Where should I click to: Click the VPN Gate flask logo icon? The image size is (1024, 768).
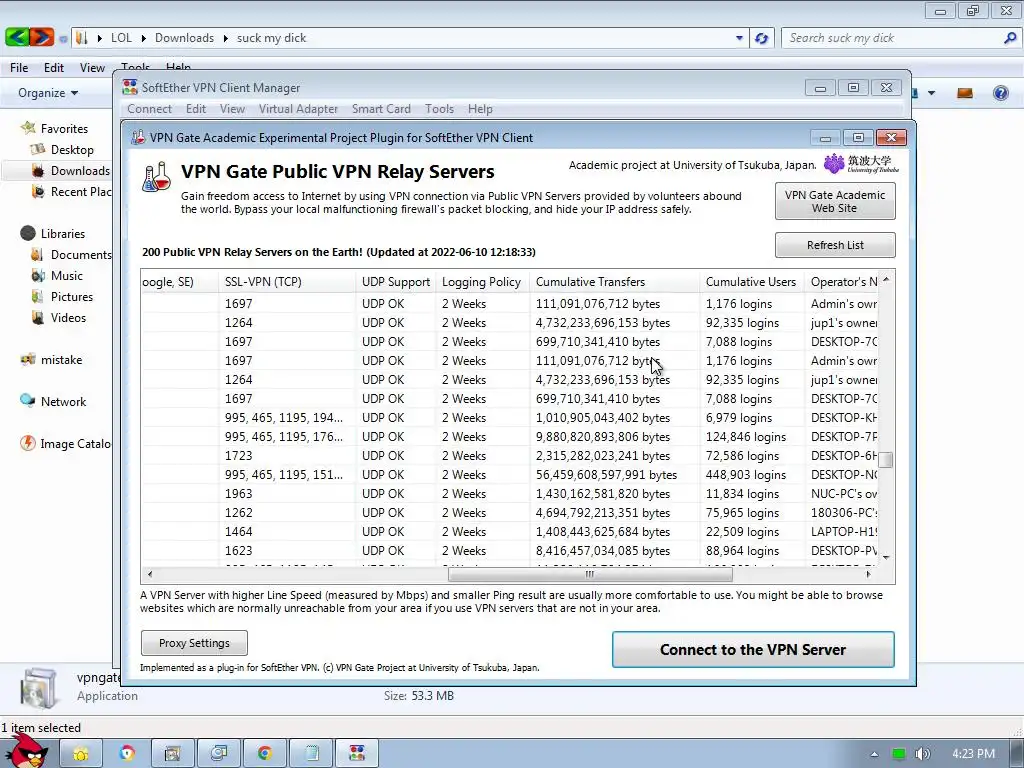[x=156, y=177]
